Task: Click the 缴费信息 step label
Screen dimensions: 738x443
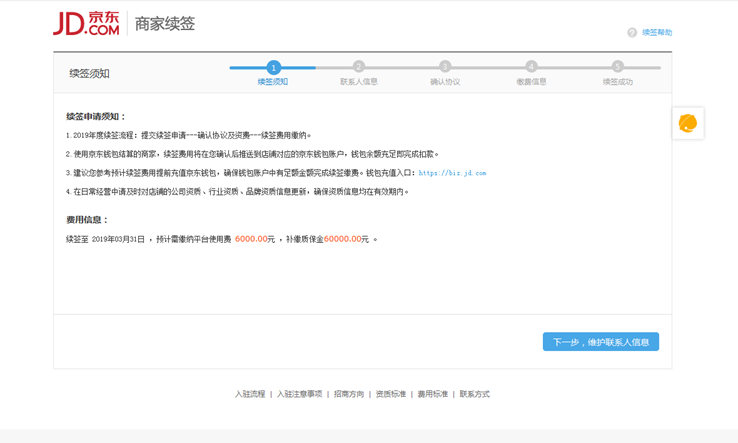Action: tap(531, 82)
